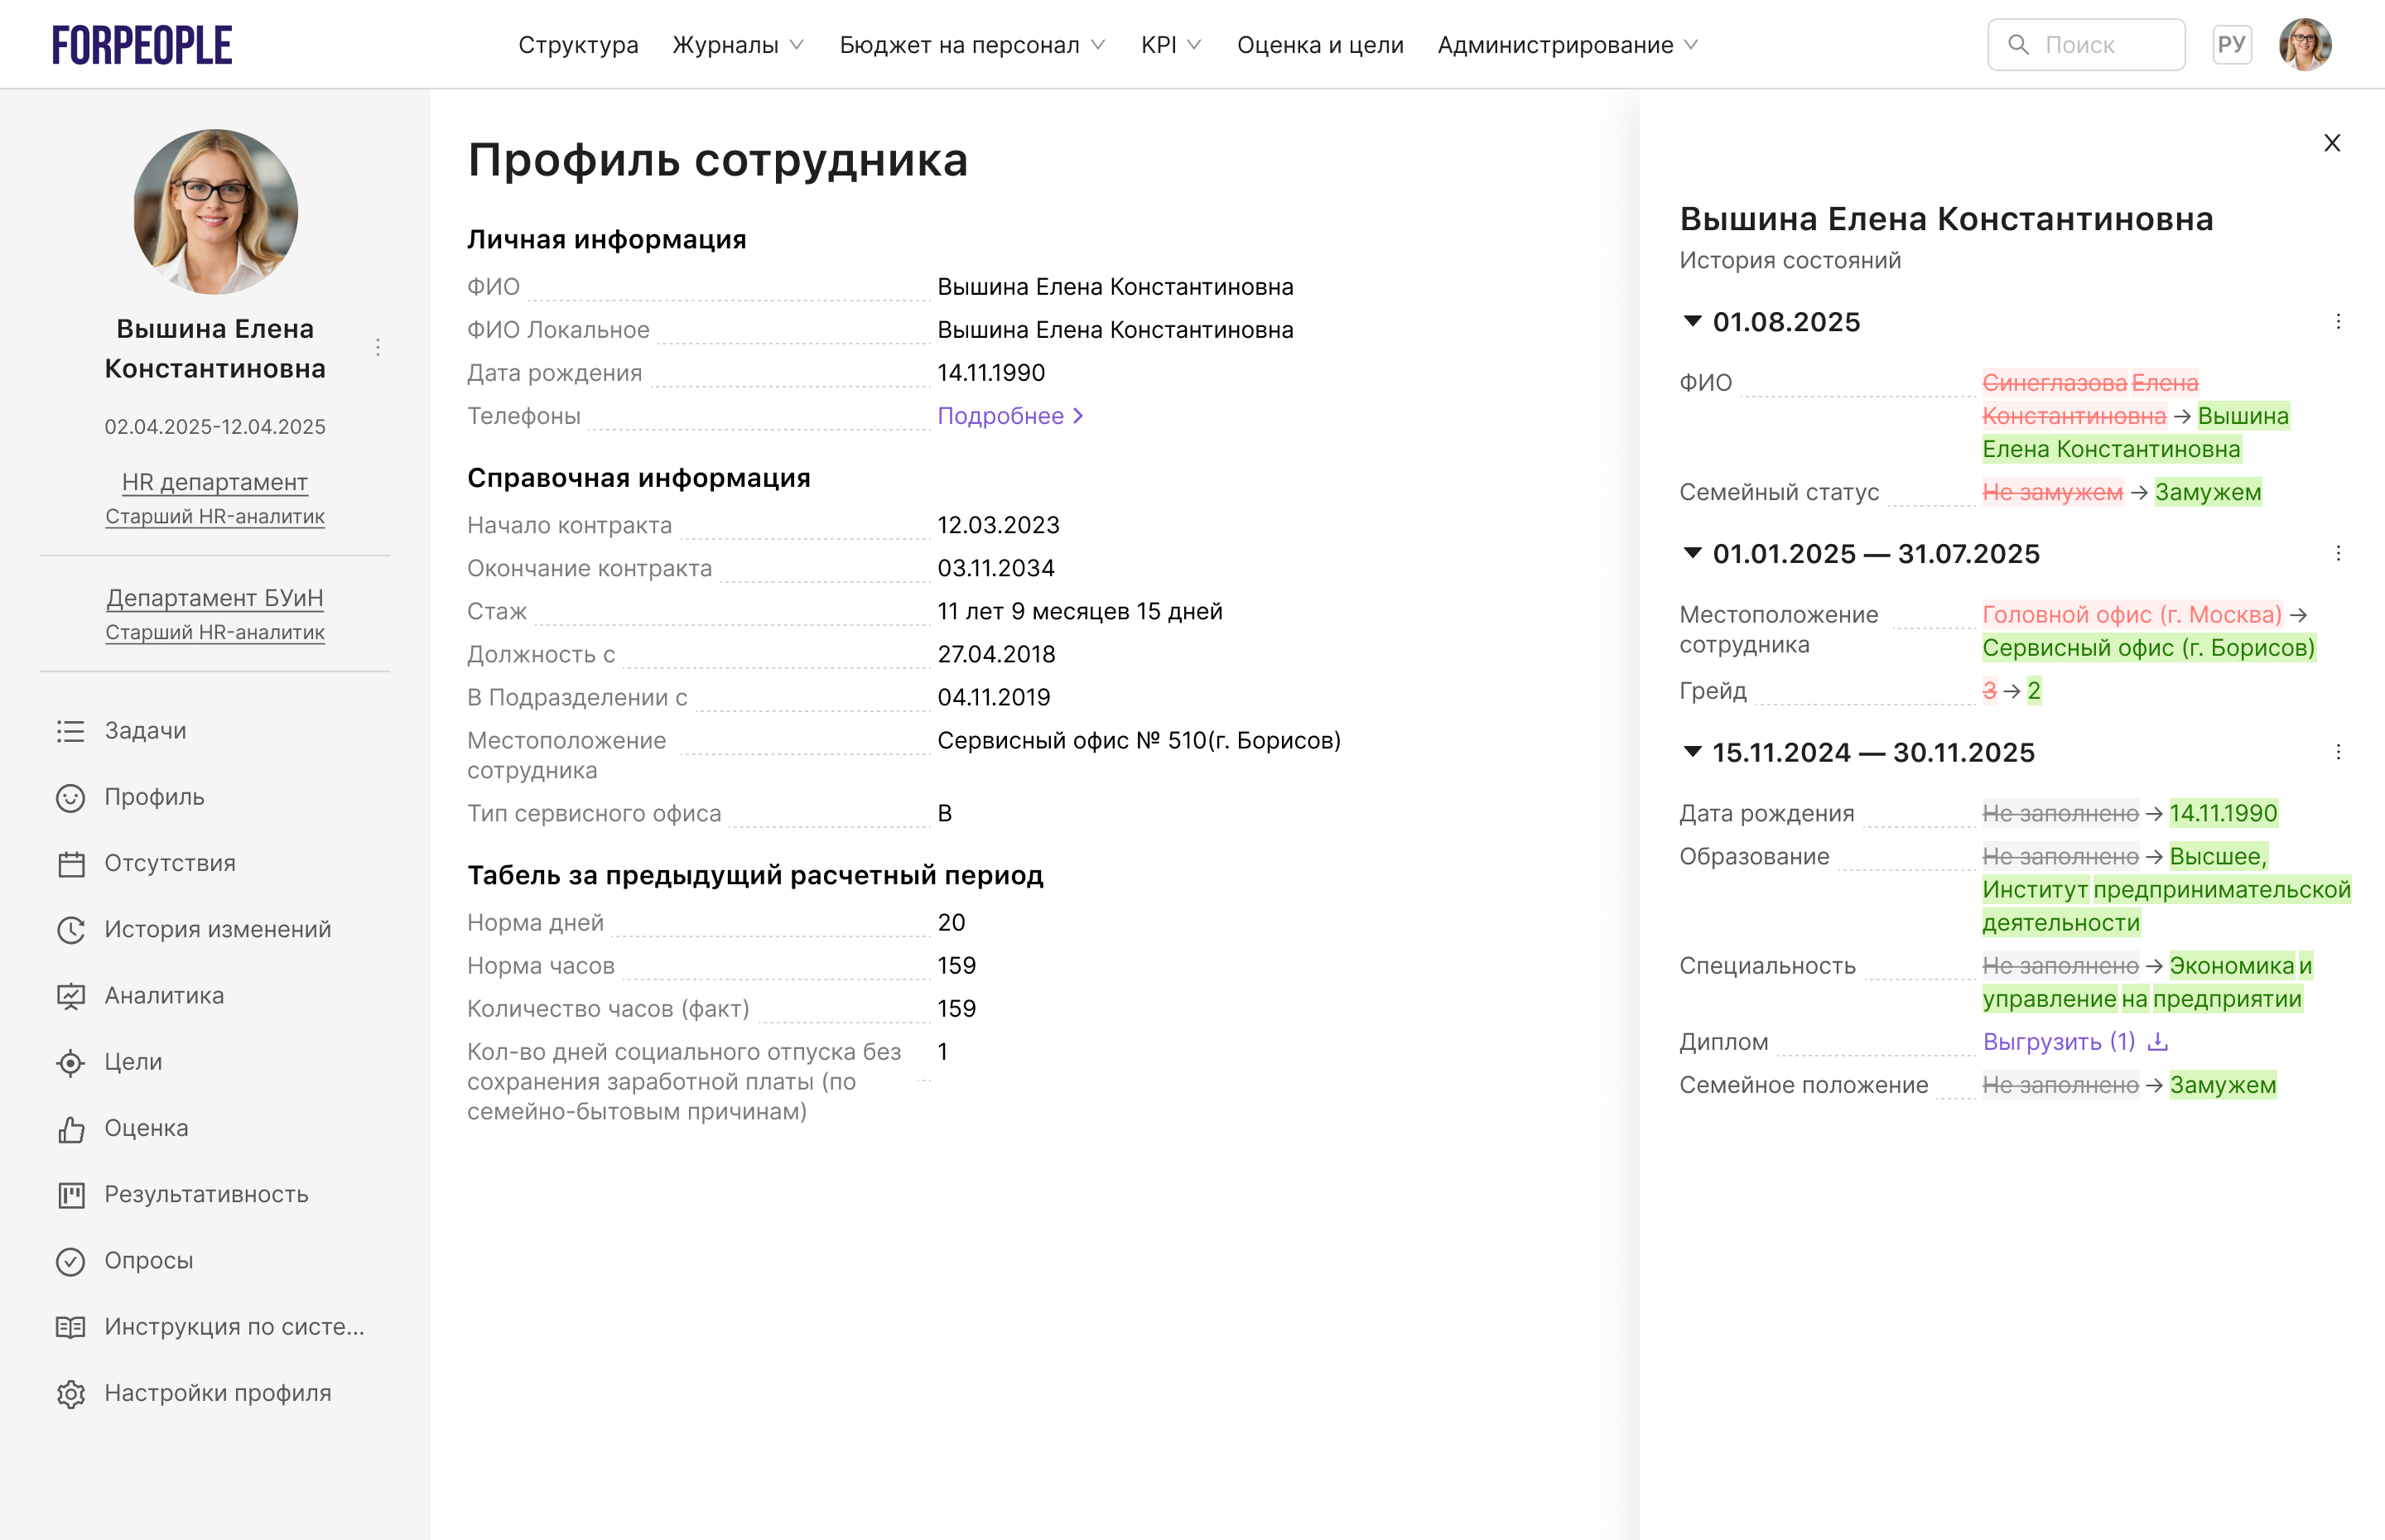This screenshot has height=1540, width=2385.
Task: Open the Журналы dropdown menu
Action: pos(726,45)
